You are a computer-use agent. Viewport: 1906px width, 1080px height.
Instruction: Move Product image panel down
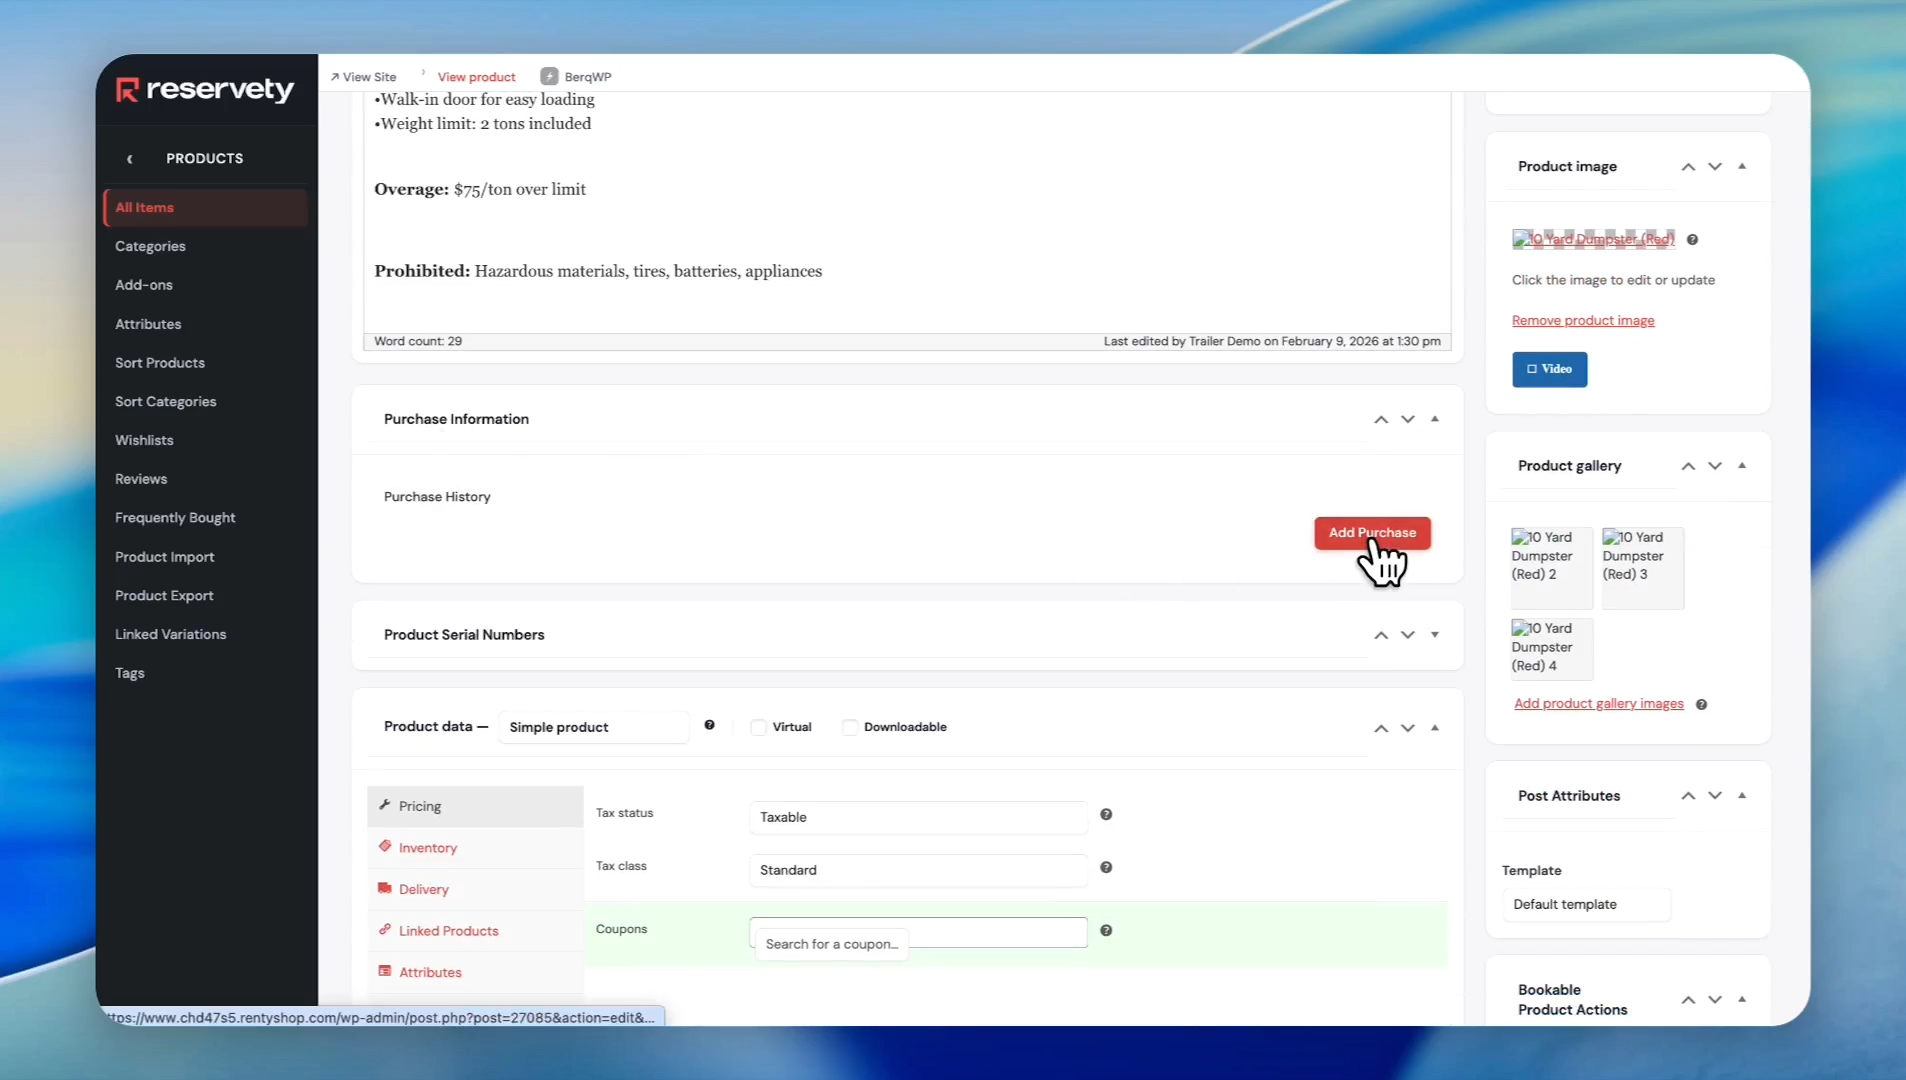(1715, 167)
